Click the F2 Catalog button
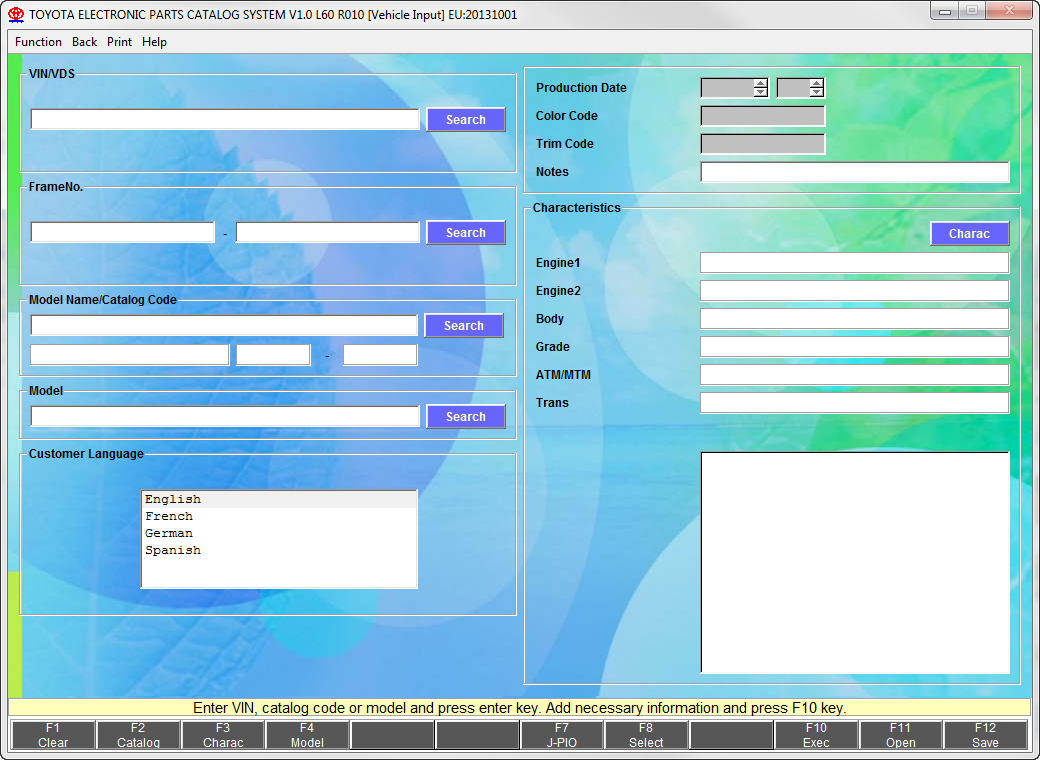This screenshot has width=1040, height=760. click(138, 735)
